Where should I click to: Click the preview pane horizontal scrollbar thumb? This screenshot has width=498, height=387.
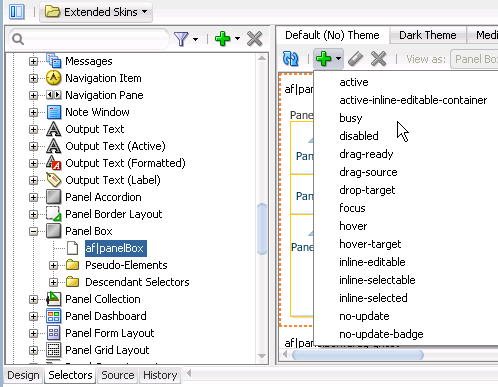click(358, 355)
